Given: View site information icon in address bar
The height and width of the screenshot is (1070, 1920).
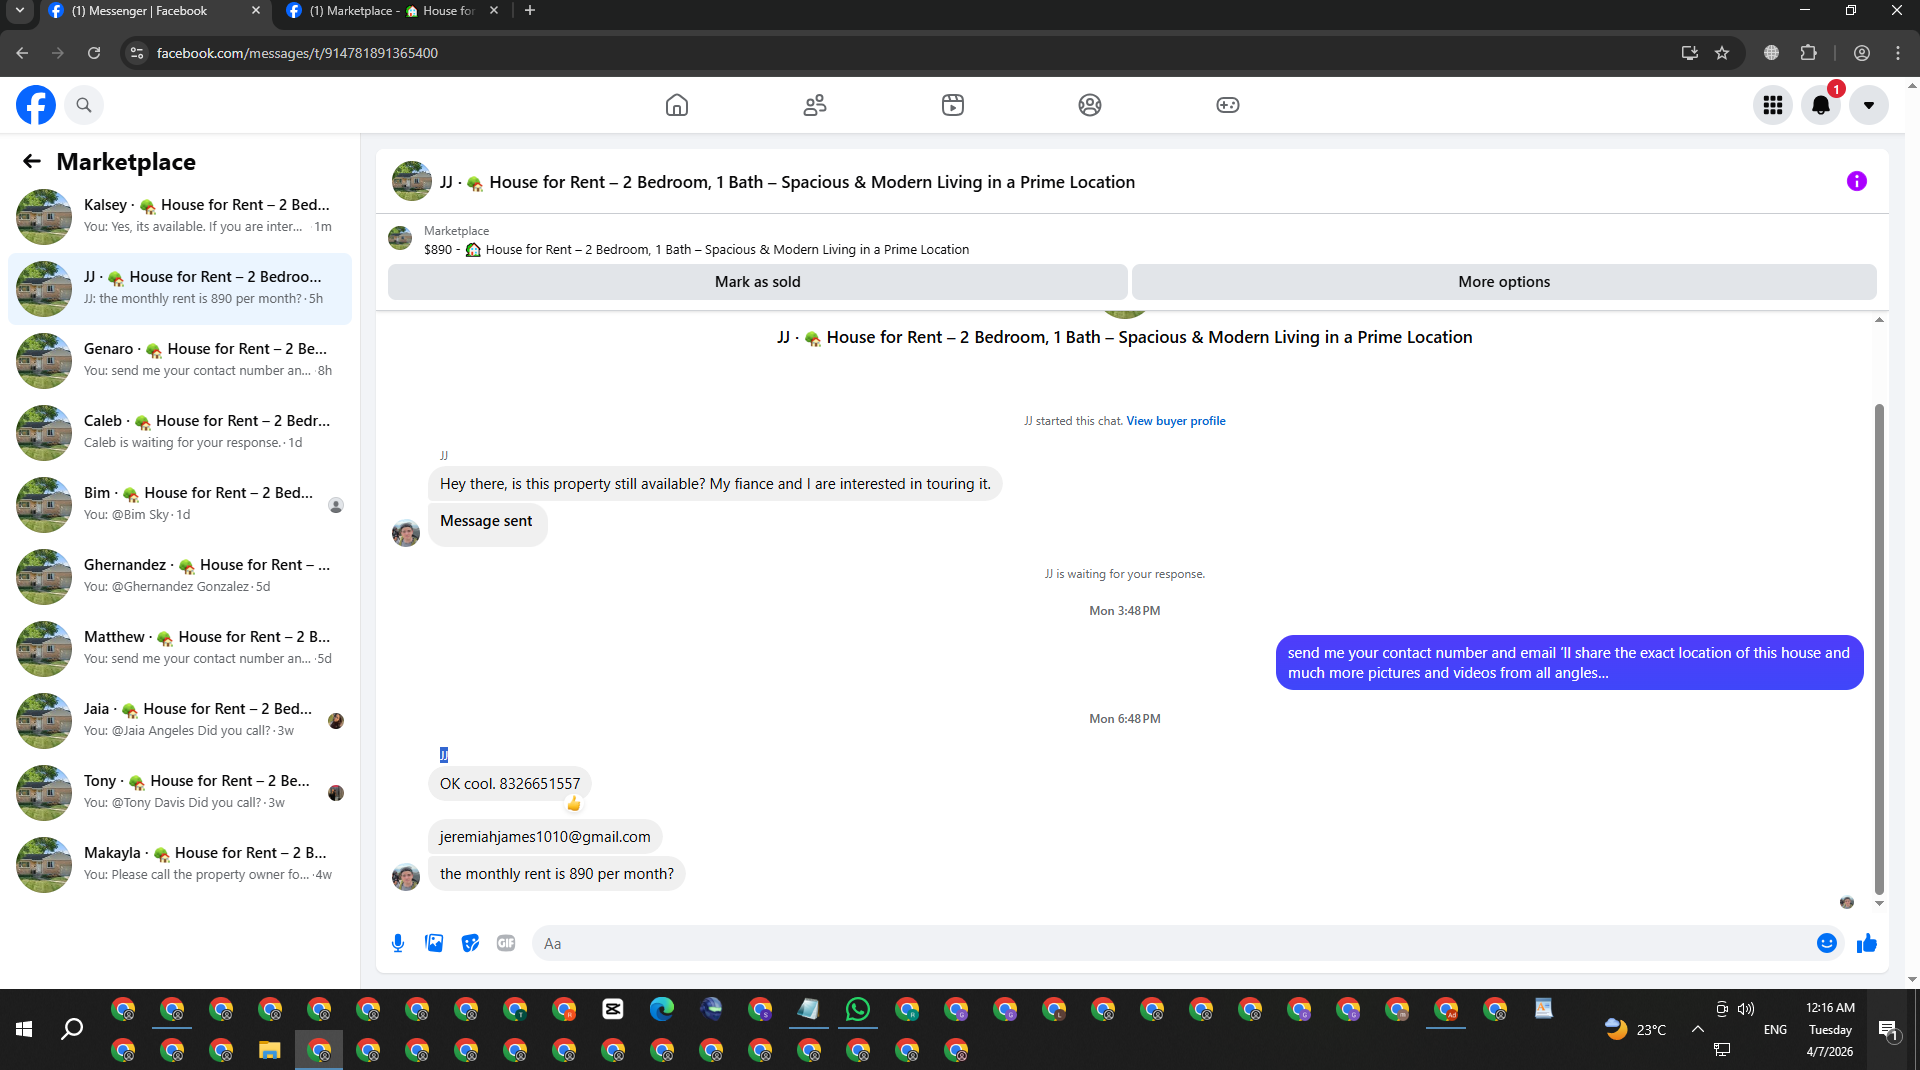Looking at the screenshot, I should [x=138, y=53].
